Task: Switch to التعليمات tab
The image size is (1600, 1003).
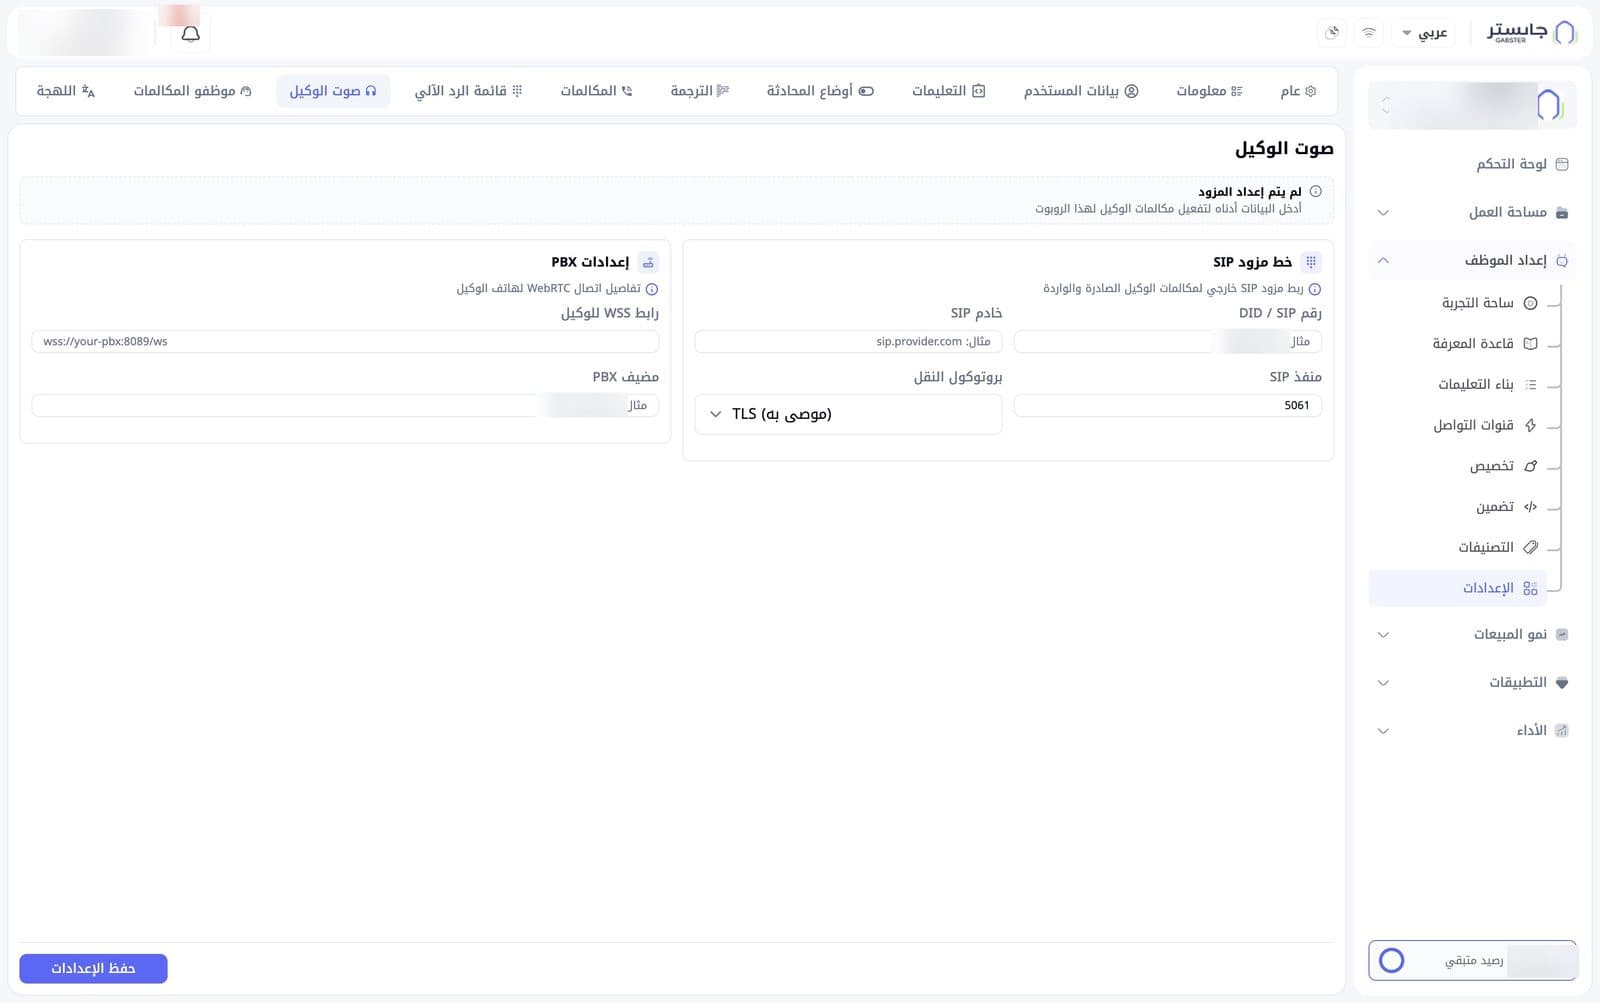Action: 948,91
